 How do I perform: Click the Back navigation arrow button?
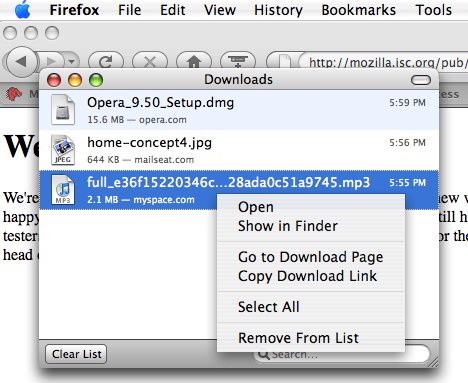(x=21, y=61)
